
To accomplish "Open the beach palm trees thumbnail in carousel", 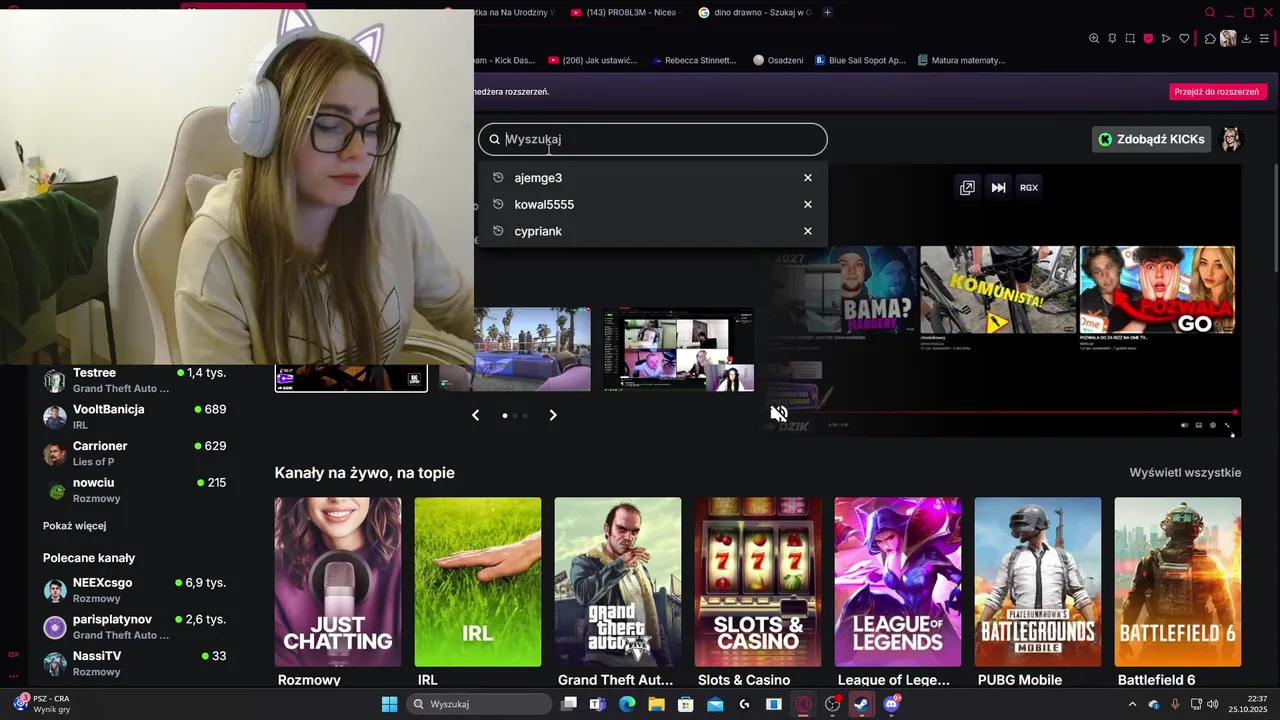I will 532,349.
